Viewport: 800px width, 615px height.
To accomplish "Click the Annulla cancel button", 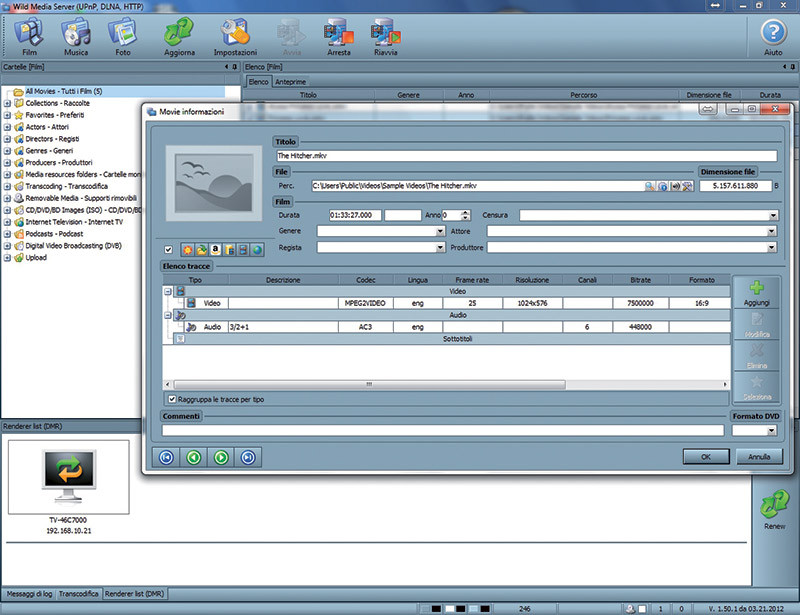I will click(x=759, y=457).
